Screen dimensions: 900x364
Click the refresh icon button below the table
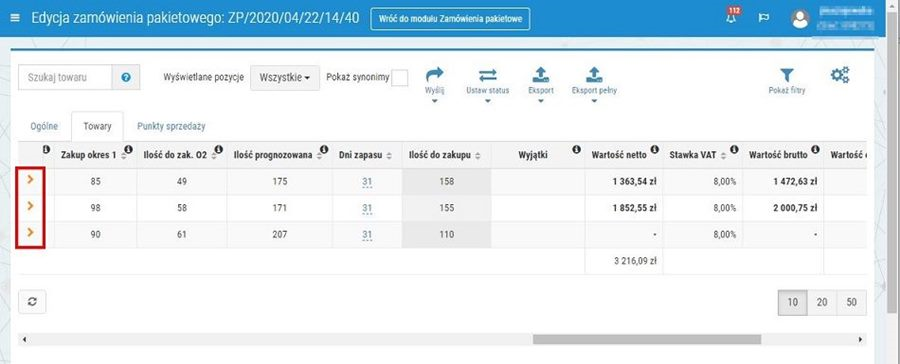click(32, 302)
